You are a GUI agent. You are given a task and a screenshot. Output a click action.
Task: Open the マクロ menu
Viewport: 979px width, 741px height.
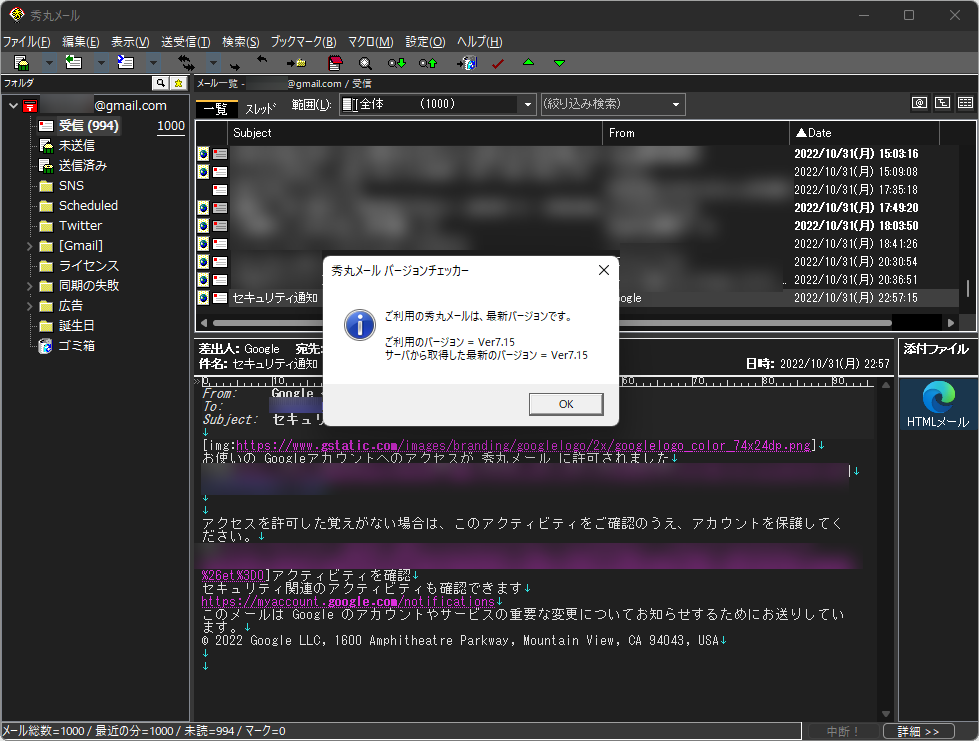point(369,41)
